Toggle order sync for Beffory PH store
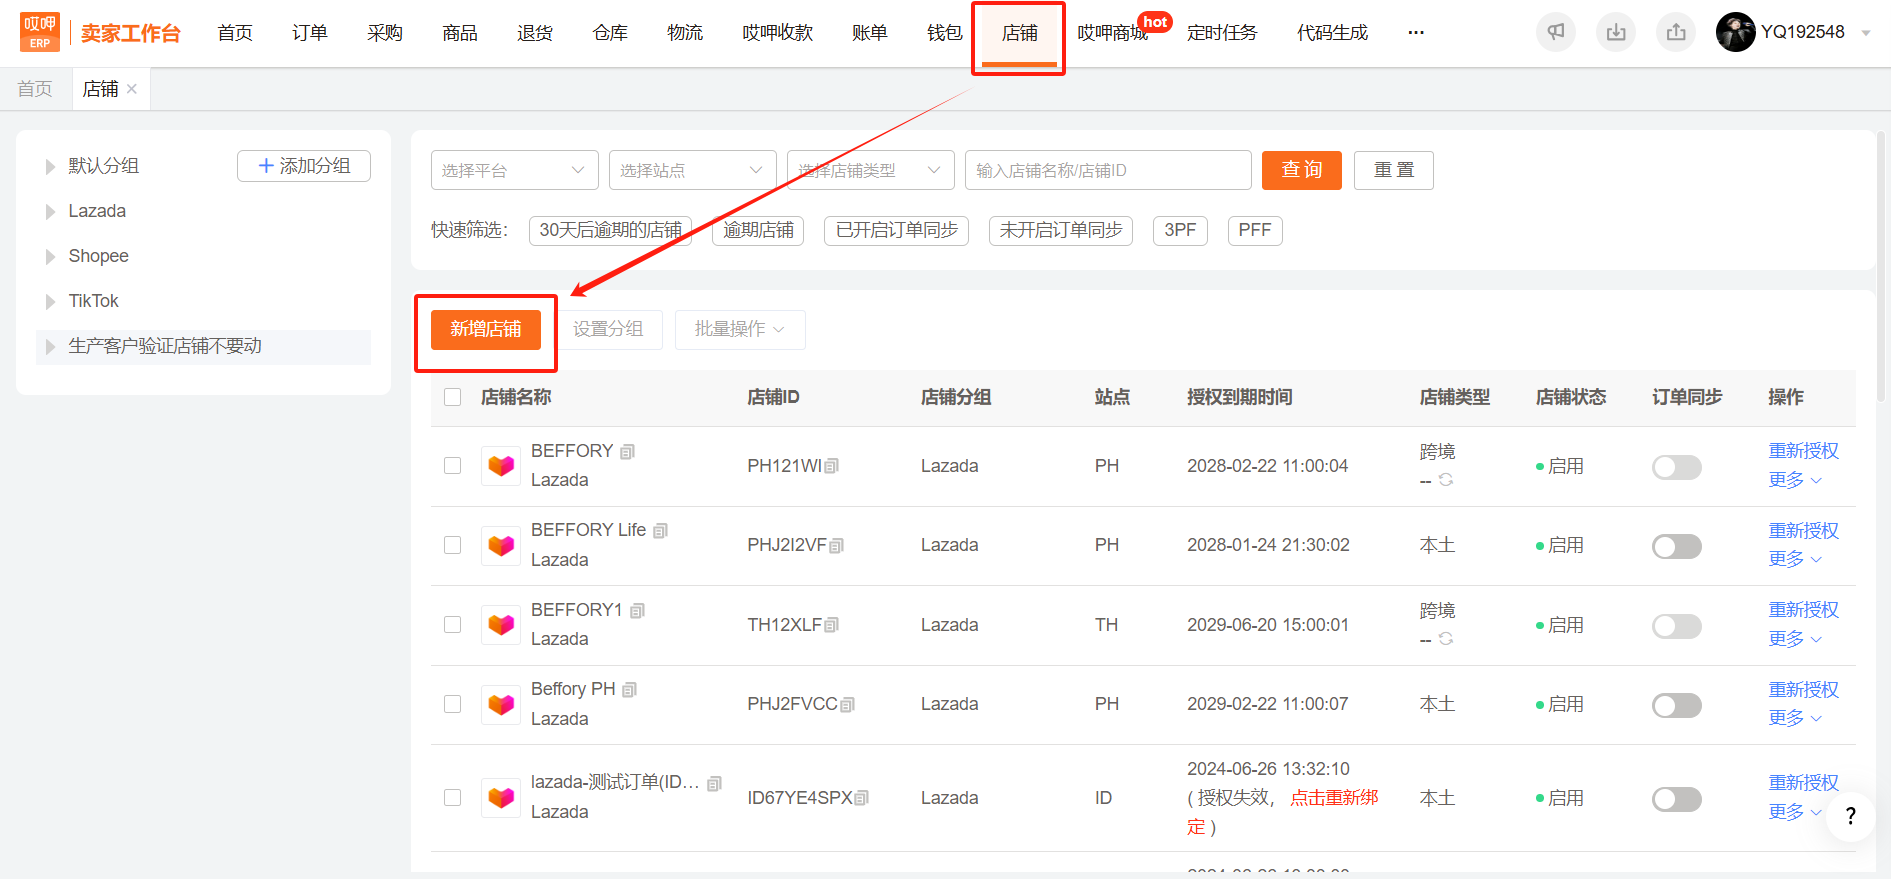This screenshot has height=879, width=1891. [1677, 705]
